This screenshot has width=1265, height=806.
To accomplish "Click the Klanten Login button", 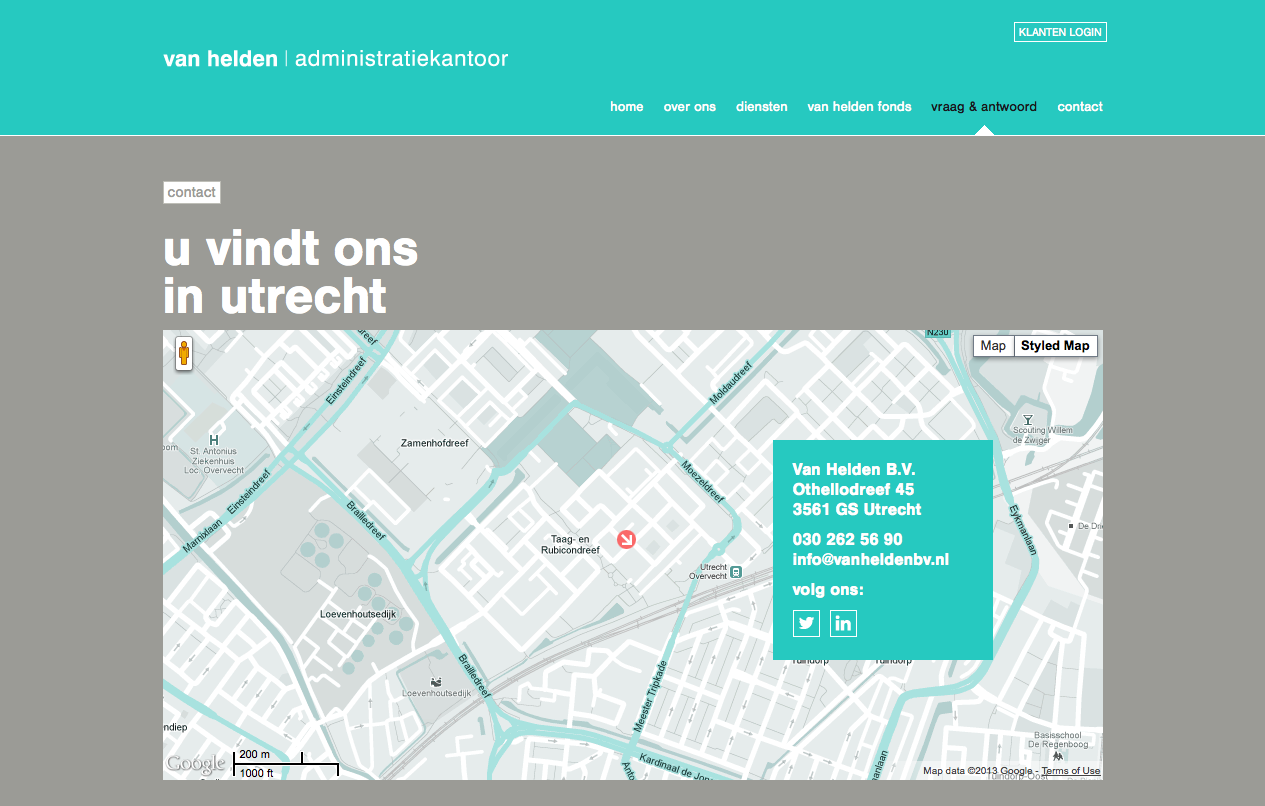I will click(x=1060, y=32).
